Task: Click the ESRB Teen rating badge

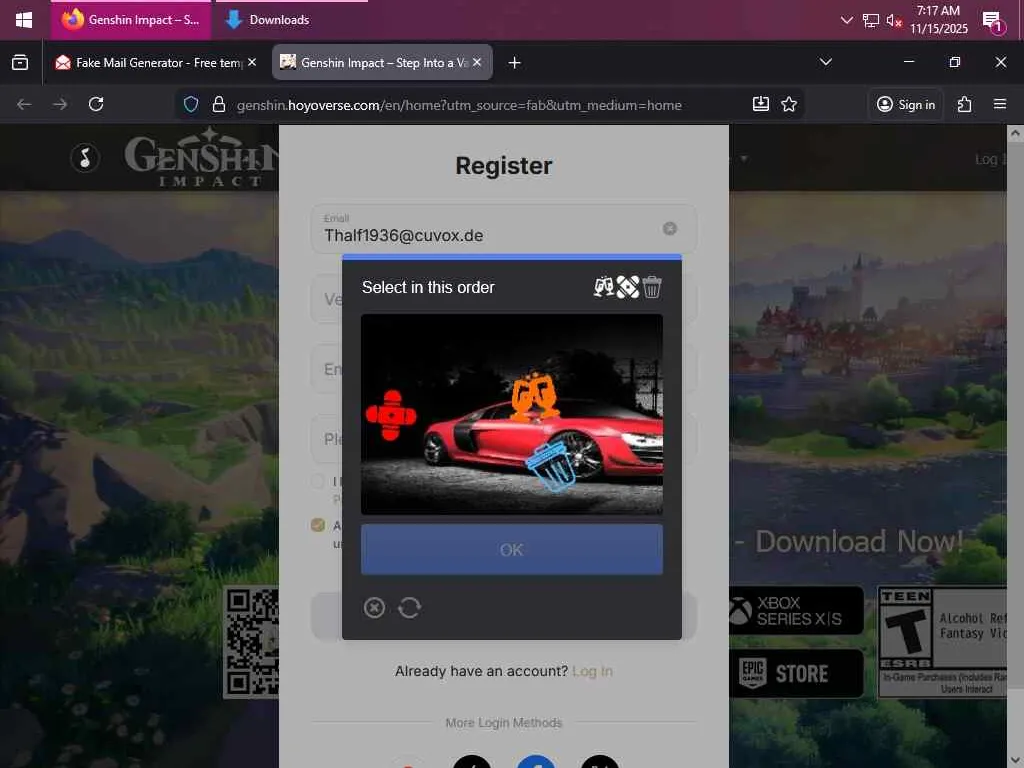Action: point(942,642)
